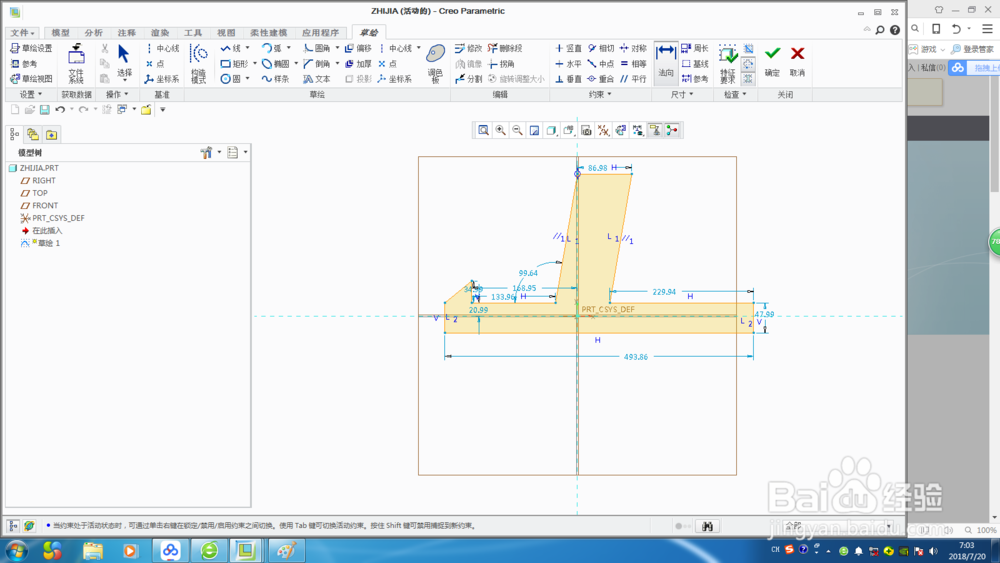Toggle shade closed loops in 检查 group

[749, 79]
